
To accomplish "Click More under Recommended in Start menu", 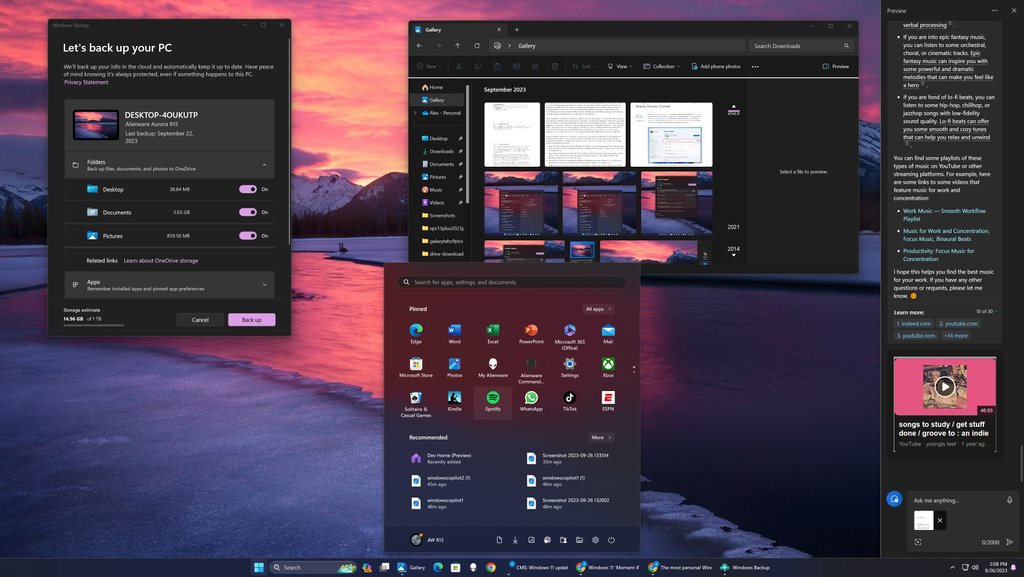I will coord(600,437).
